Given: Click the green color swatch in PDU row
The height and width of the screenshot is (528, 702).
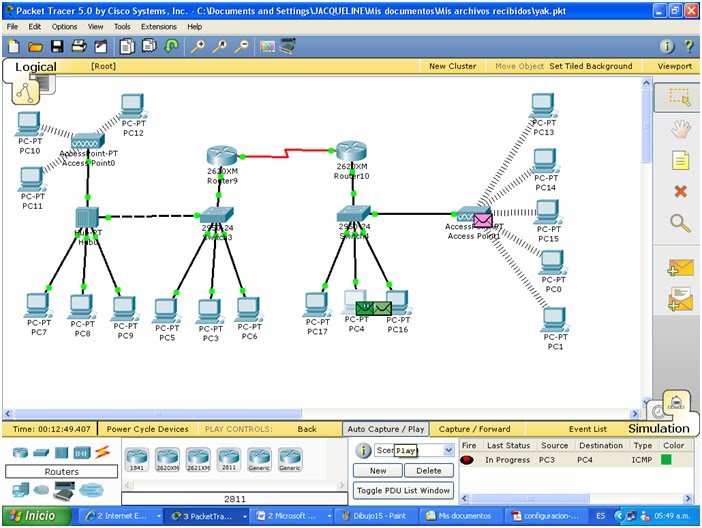Looking at the screenshot, I should 666,459.
